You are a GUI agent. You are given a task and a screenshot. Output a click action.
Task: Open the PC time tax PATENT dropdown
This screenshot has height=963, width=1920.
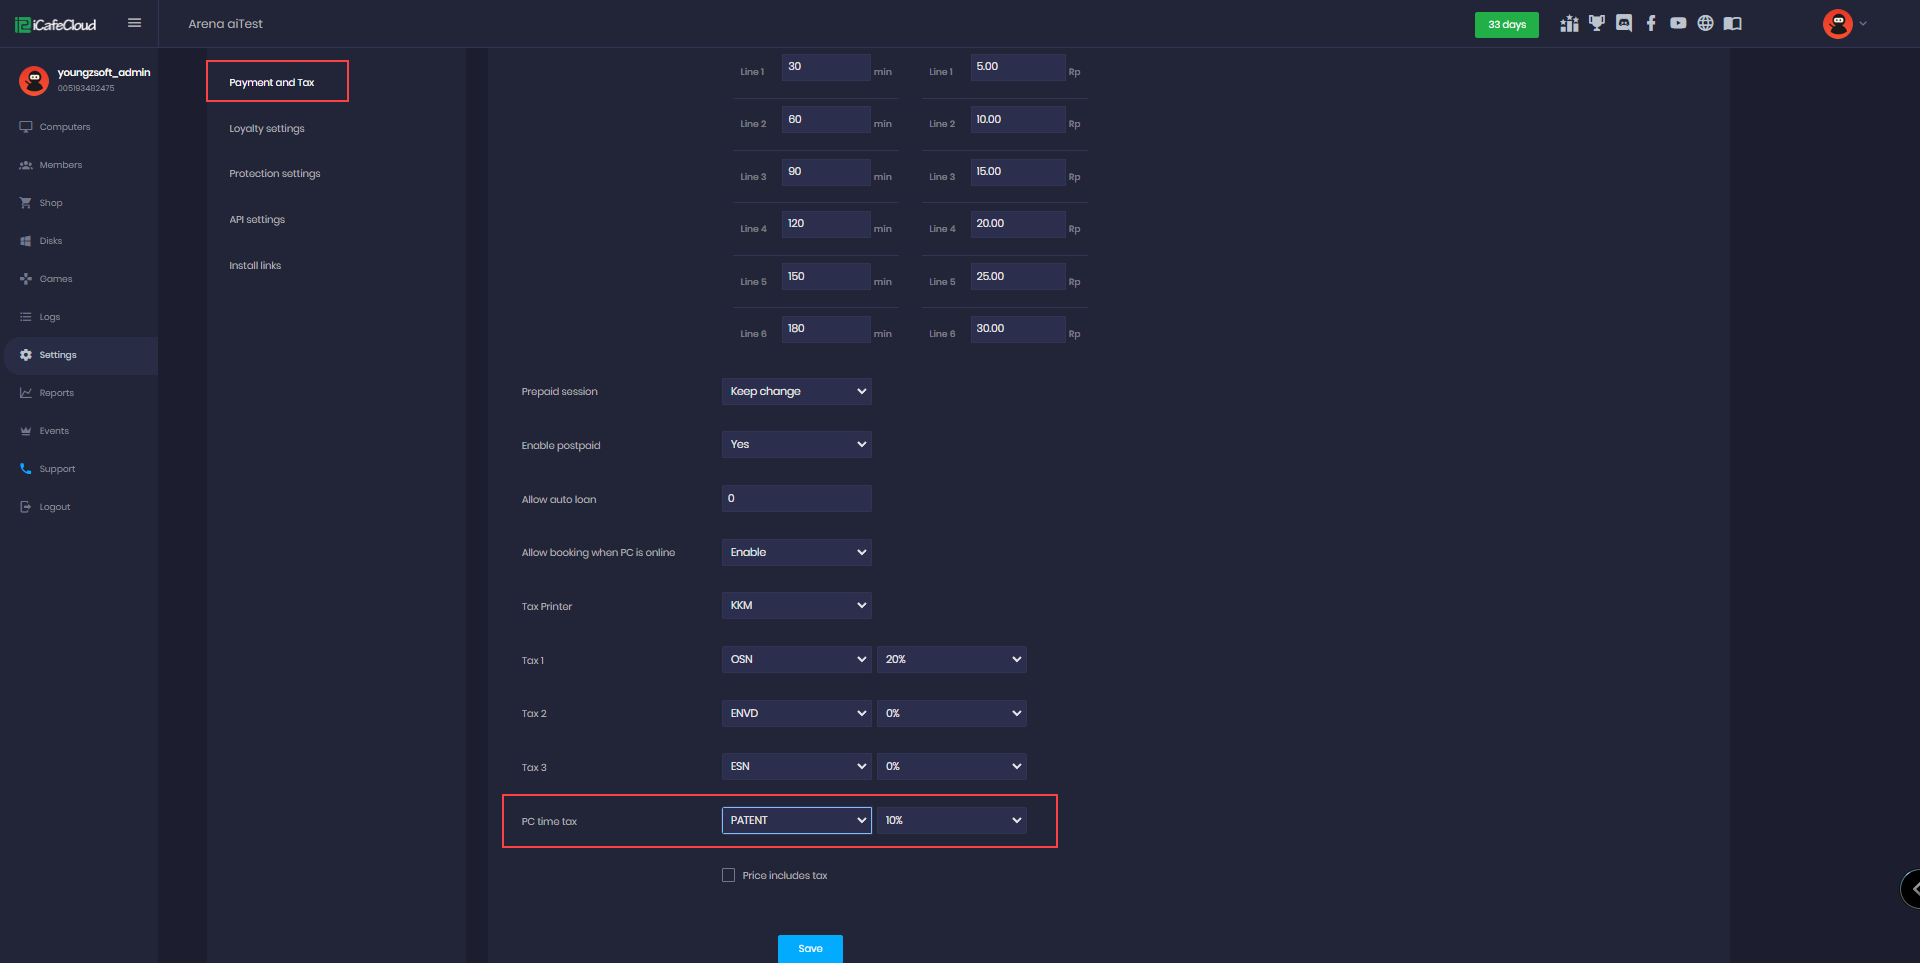click(796, 820)
